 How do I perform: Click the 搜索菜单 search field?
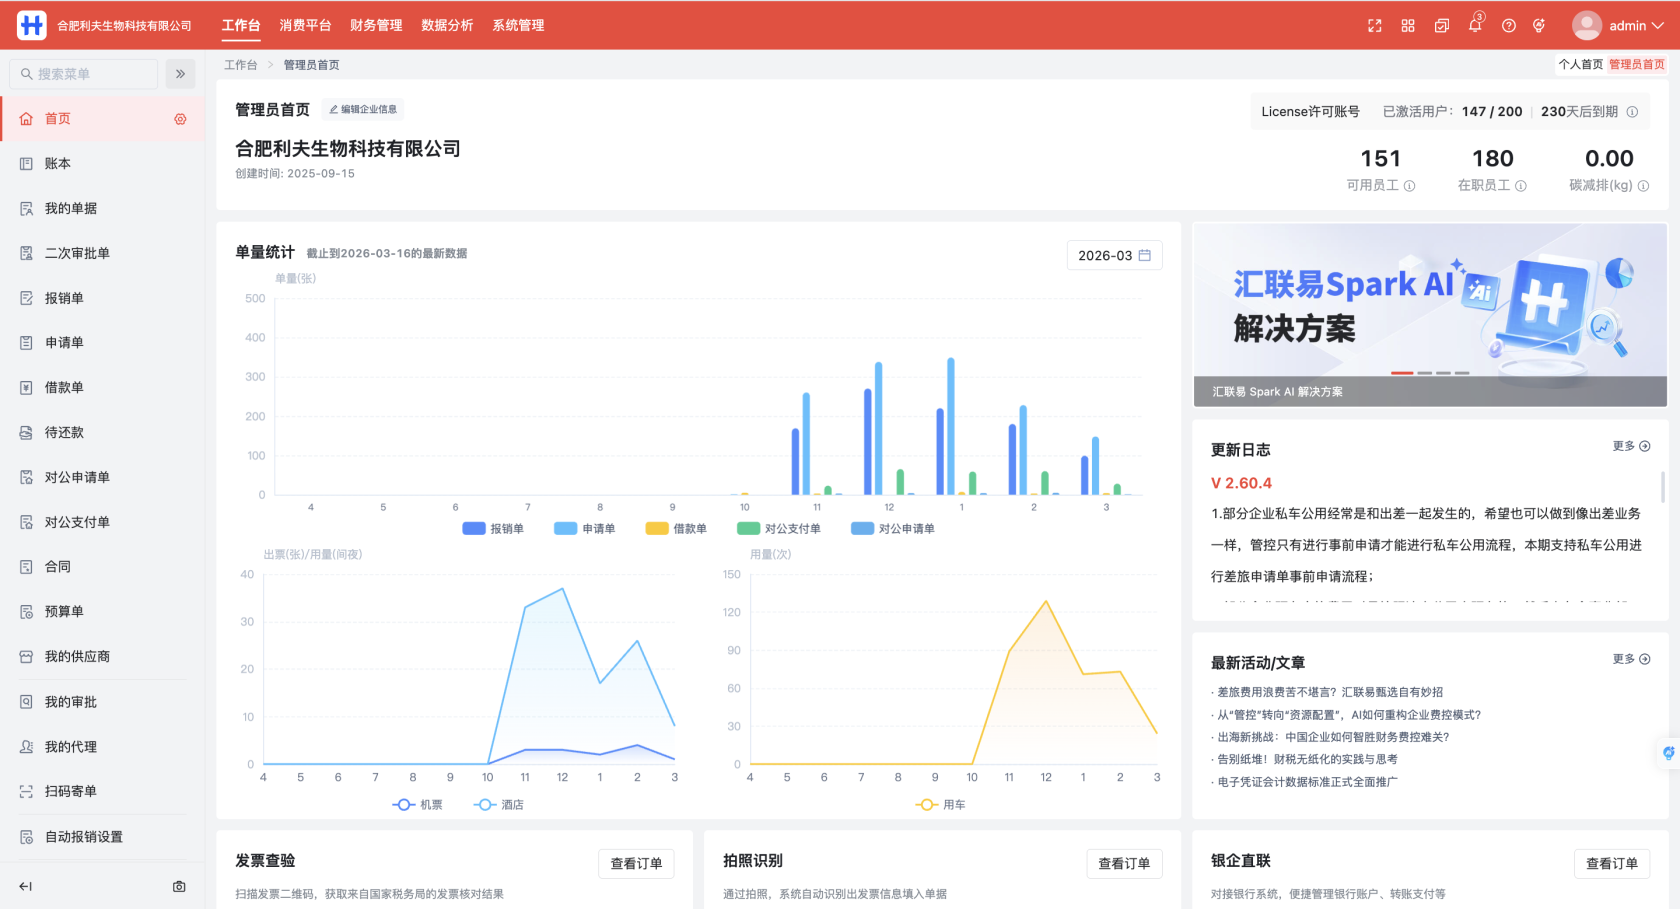coord(83,73)
